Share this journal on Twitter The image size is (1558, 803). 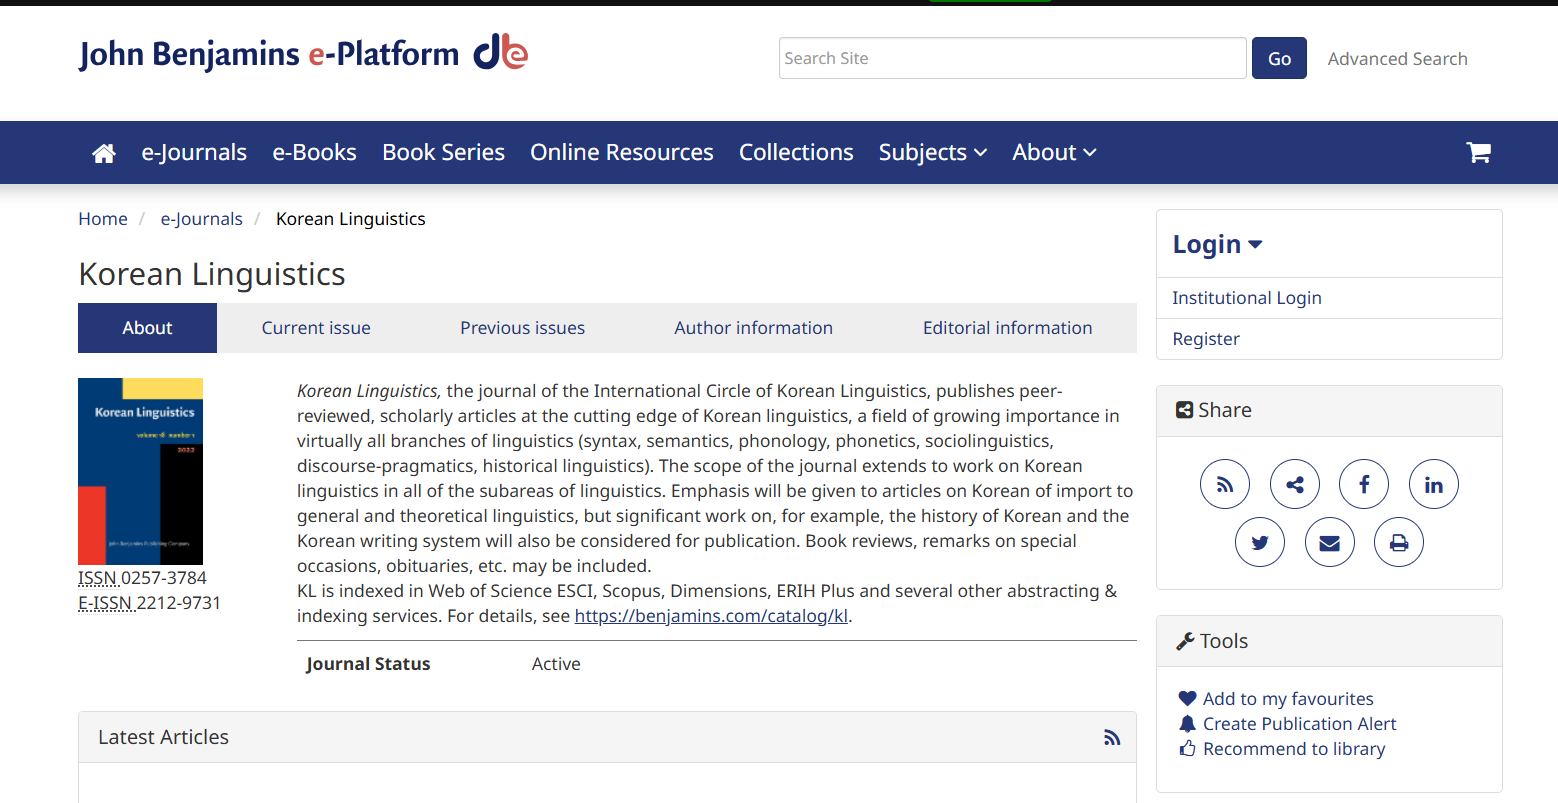(1260, 543)
